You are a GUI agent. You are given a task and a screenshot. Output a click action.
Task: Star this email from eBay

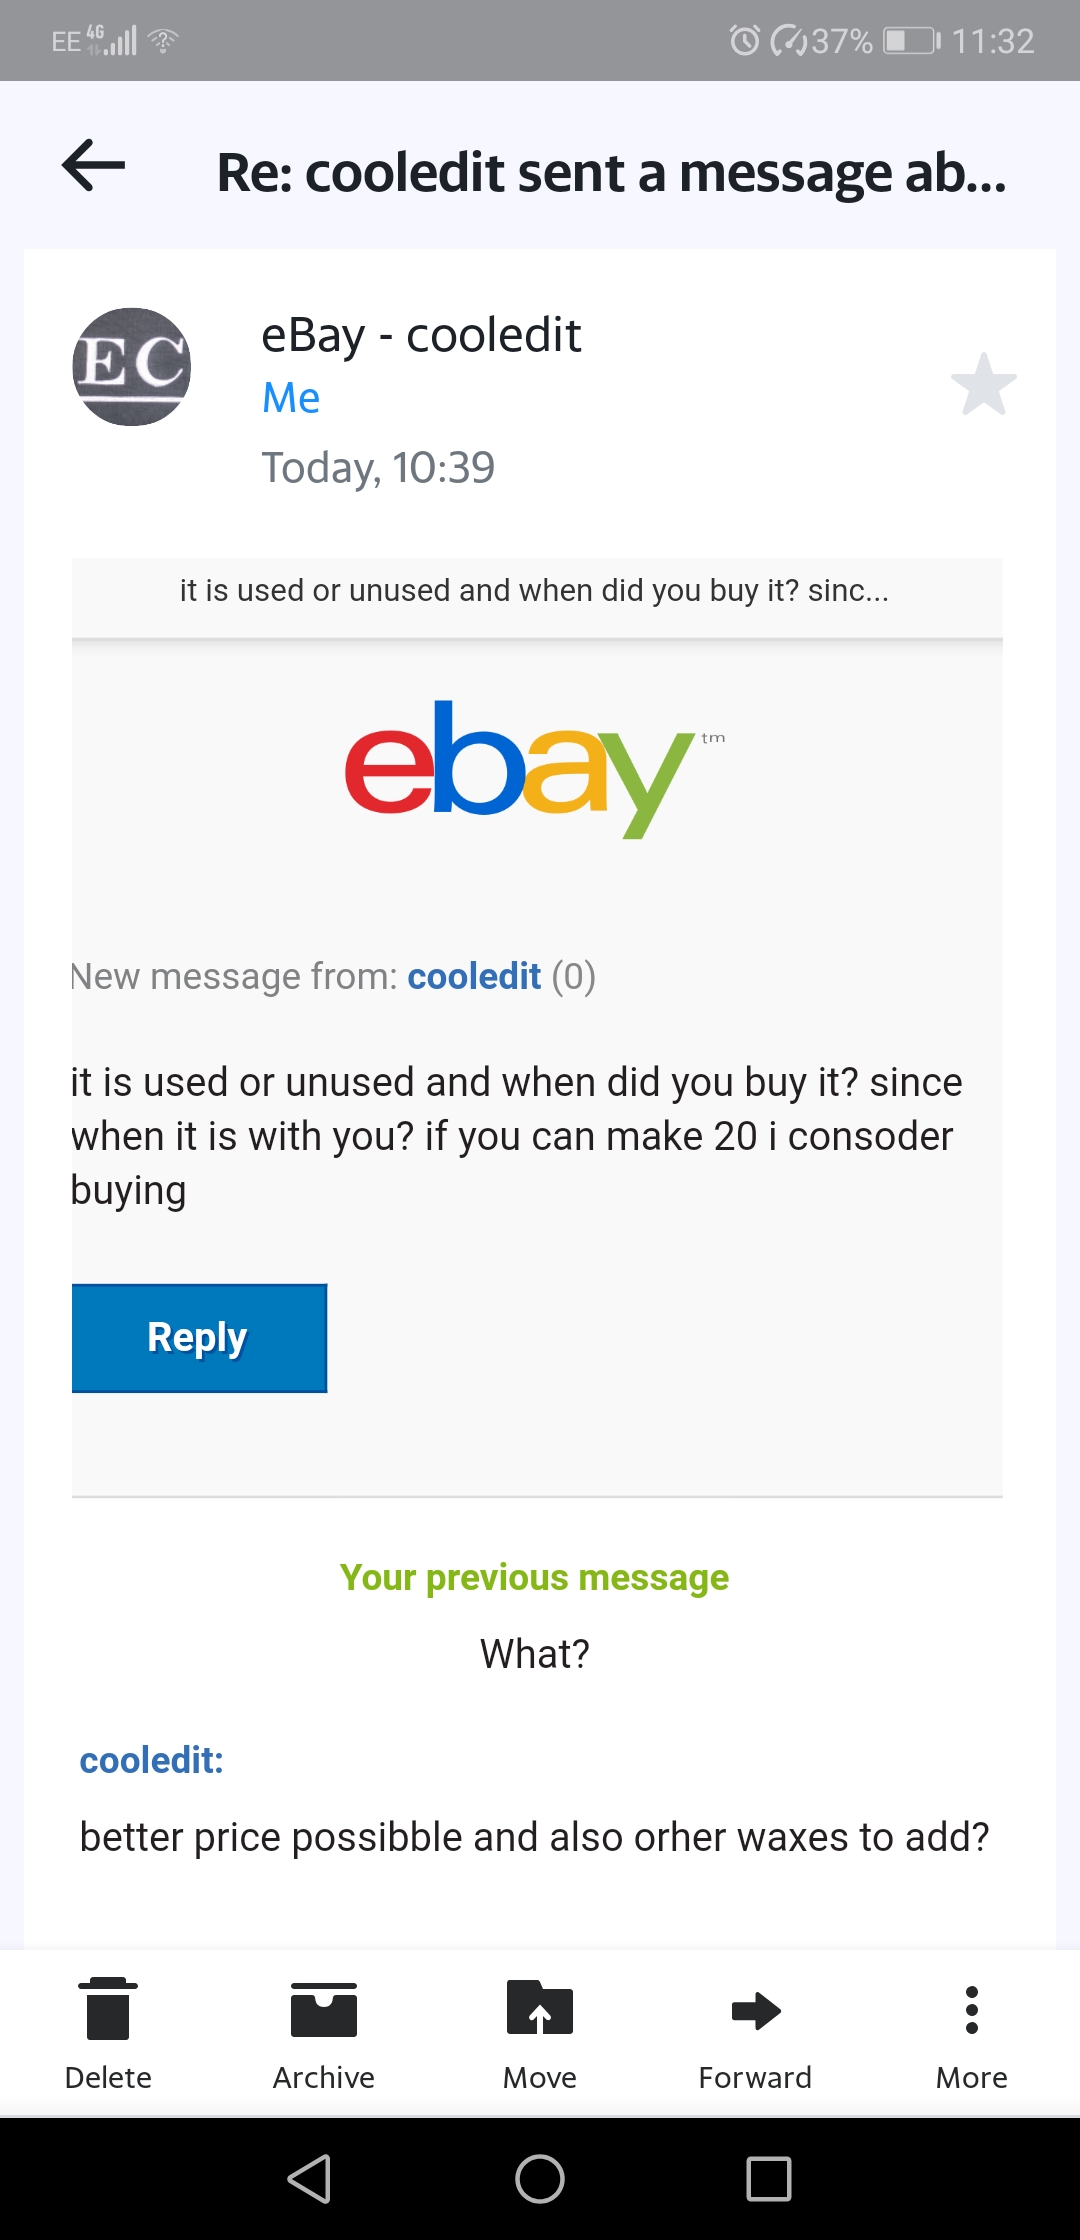click(983, 384)
